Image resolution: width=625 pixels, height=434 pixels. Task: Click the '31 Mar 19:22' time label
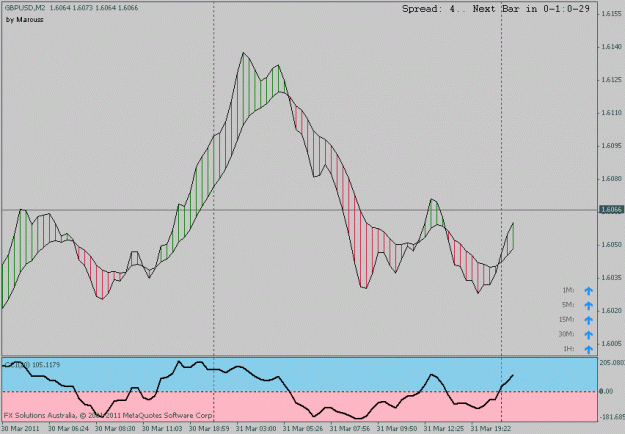(491, 429)
